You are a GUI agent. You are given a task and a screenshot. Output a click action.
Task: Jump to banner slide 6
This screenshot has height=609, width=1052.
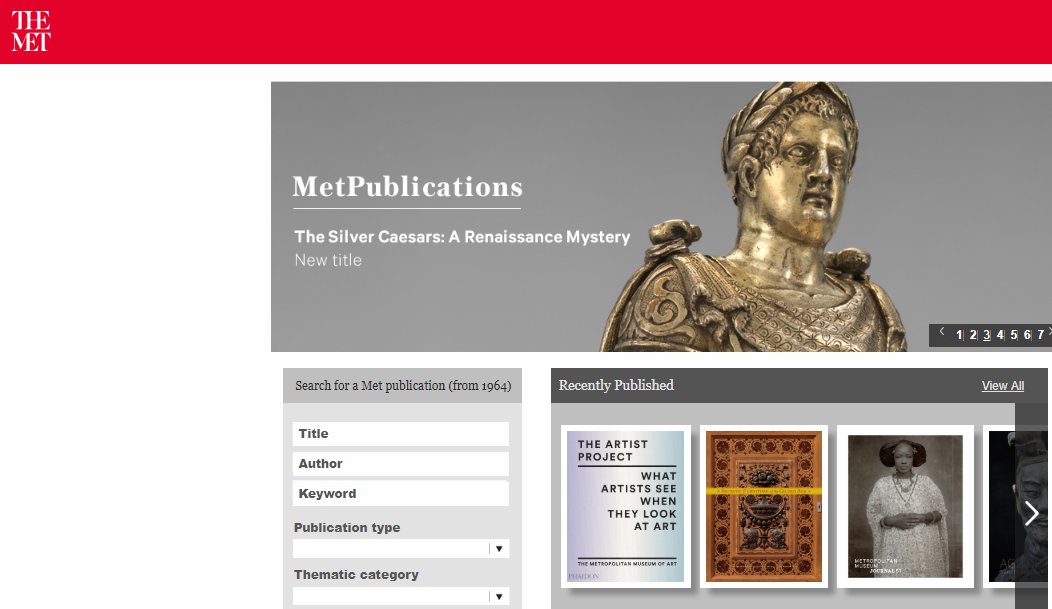(1027, 335)
